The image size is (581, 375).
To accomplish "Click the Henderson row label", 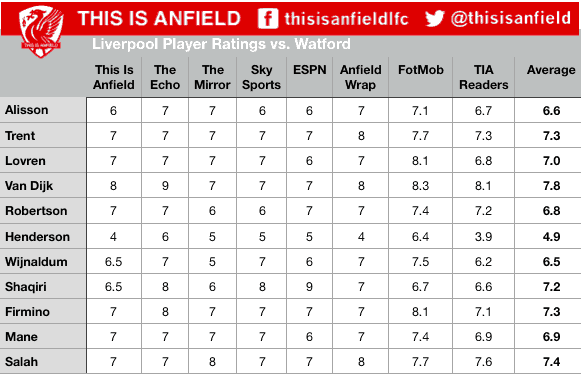I will (x=37, y=236).
